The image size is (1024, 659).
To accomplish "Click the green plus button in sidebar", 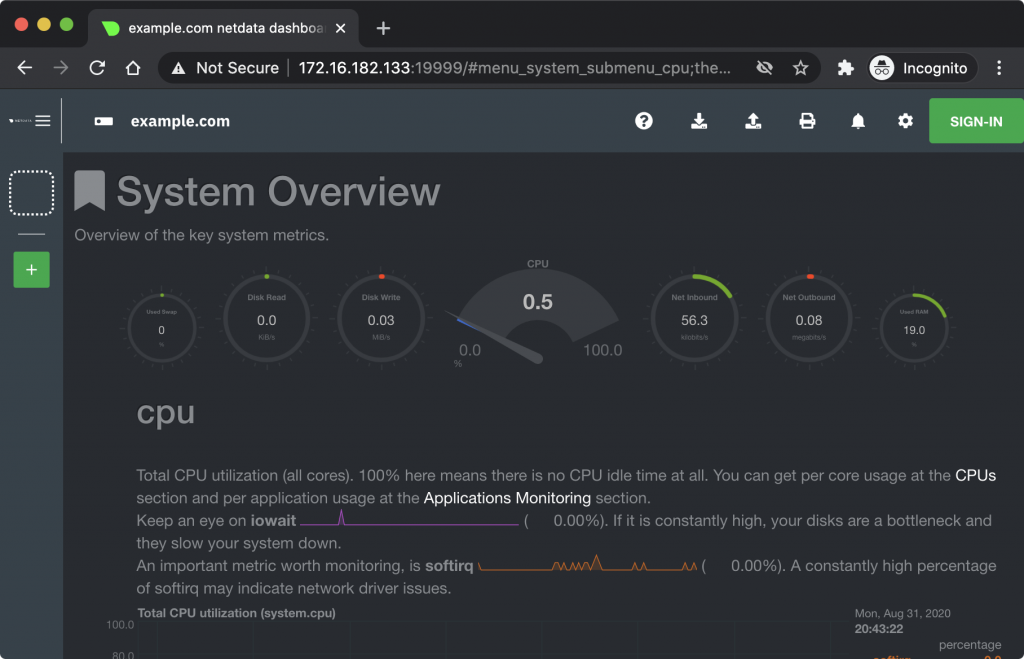I will tap(31, 270).
